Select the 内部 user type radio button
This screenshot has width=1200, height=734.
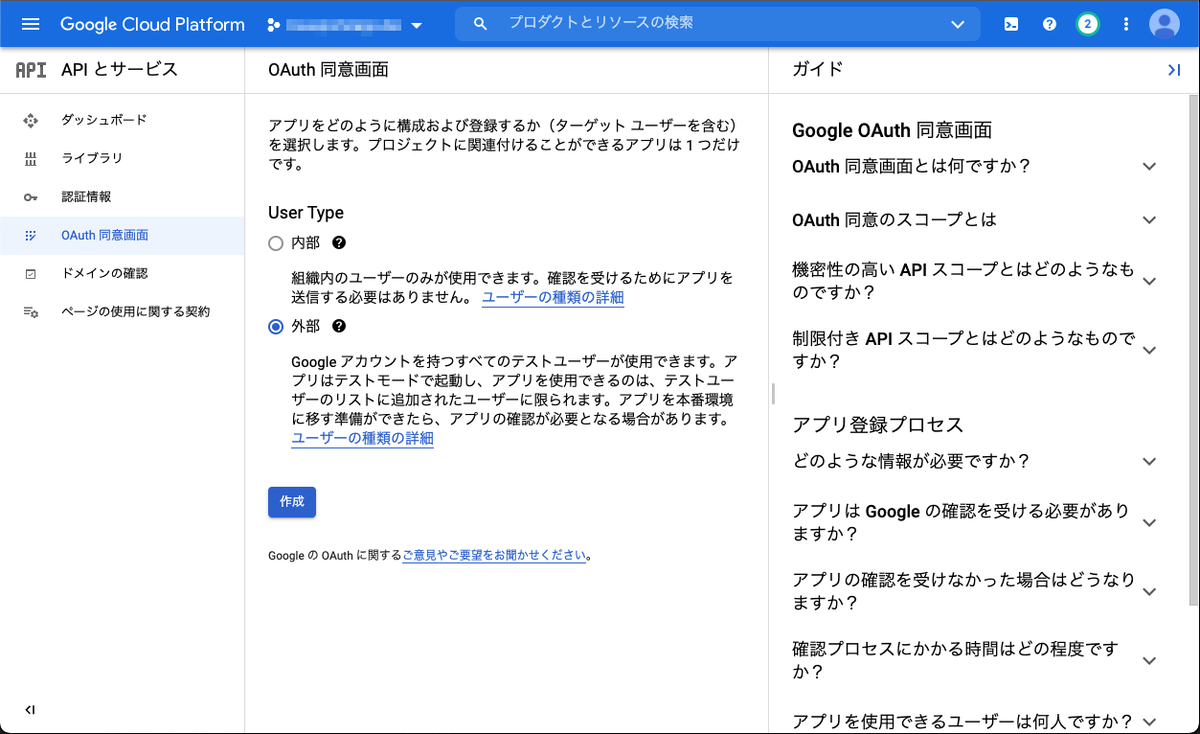pyautogui.click(x=276, y=243)
